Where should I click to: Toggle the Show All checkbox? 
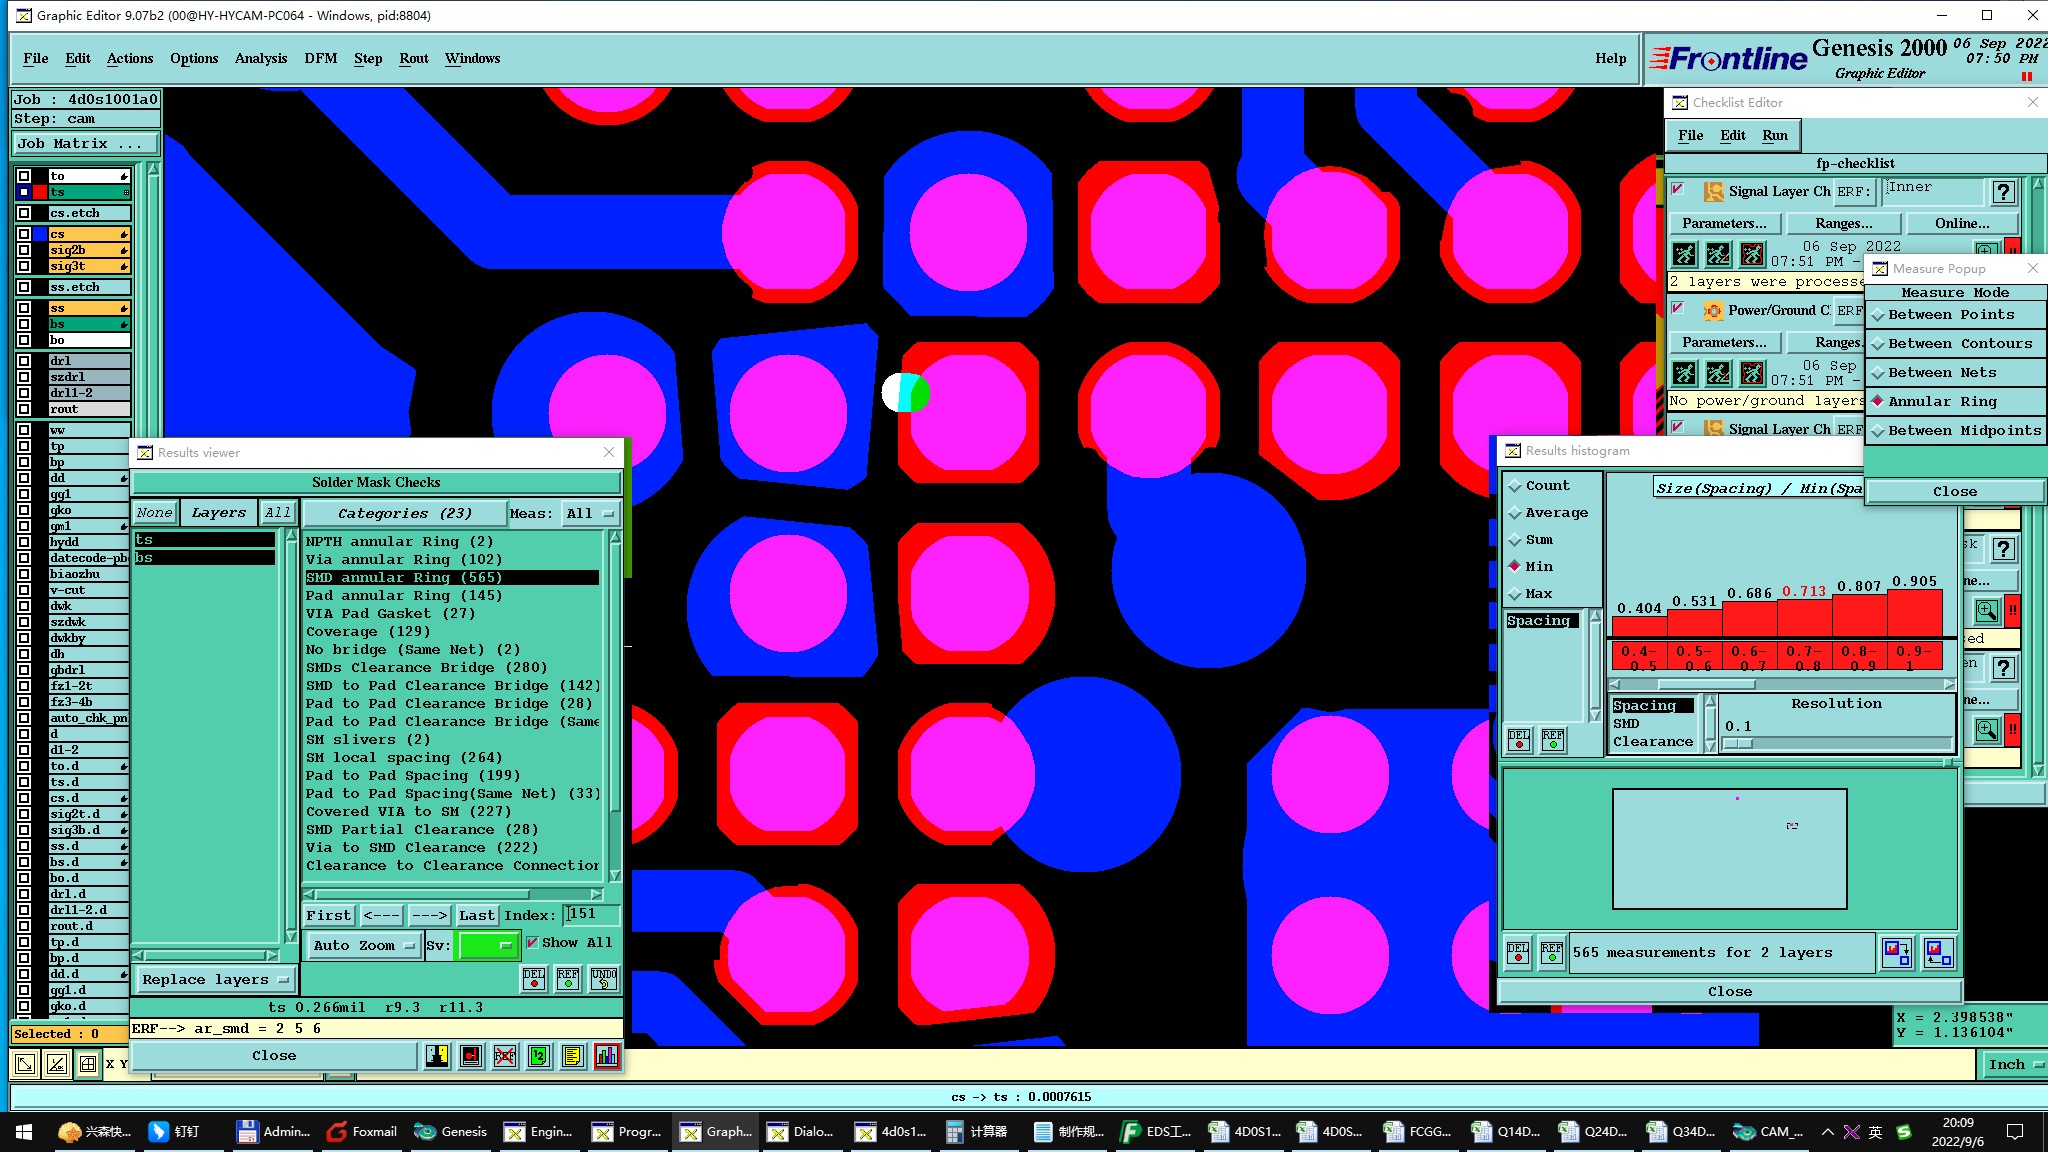coord(532,942)
